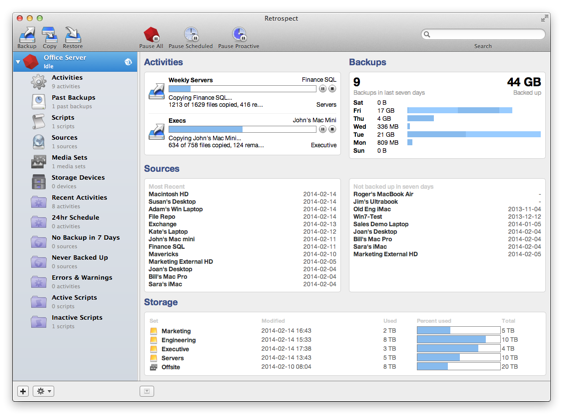This screenshot has height=414, width=563.
Task: Open the Media Sets icon
Action: click(x=38, y=162)
